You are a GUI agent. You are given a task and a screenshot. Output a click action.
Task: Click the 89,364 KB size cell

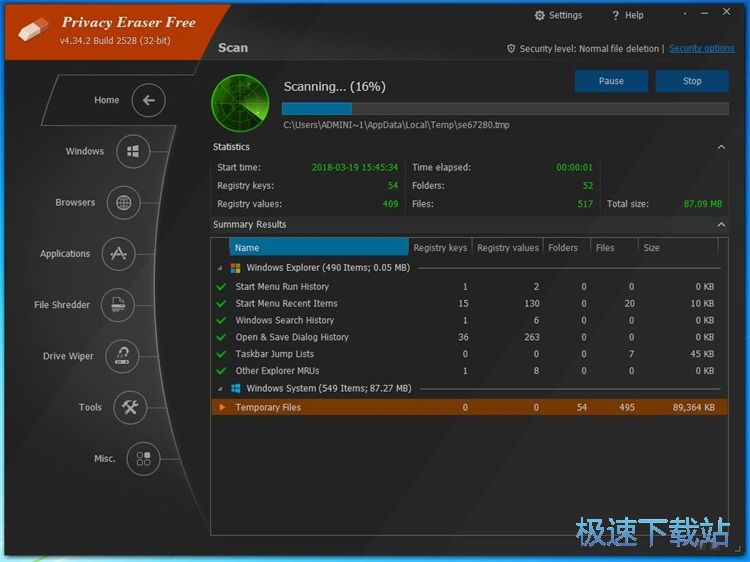694,408
